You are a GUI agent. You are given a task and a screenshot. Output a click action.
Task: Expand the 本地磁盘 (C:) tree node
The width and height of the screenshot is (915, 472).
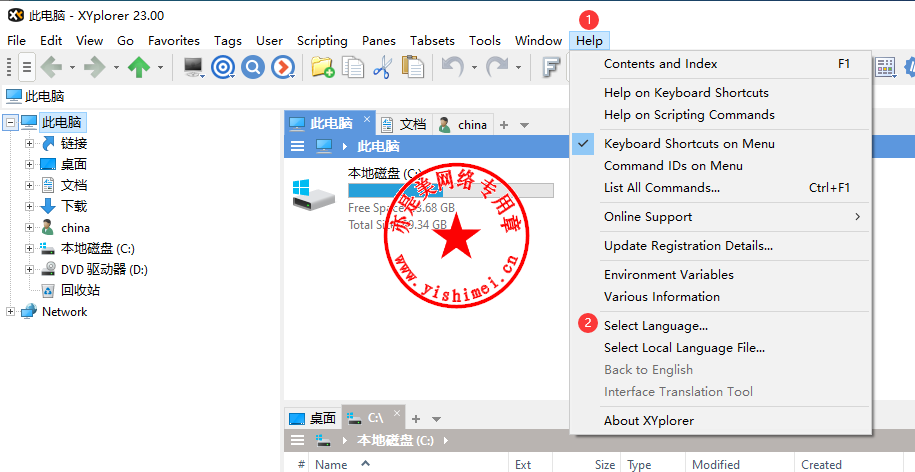point(29,249)
